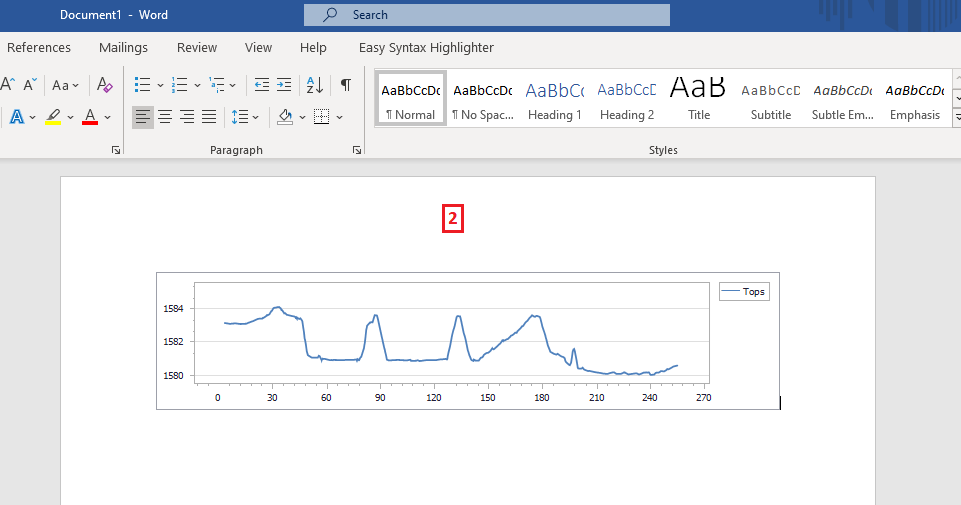The width and height of the screenshot is (961, 505).
Task: Toggle justify text alignment
Action: coord(209,117)
